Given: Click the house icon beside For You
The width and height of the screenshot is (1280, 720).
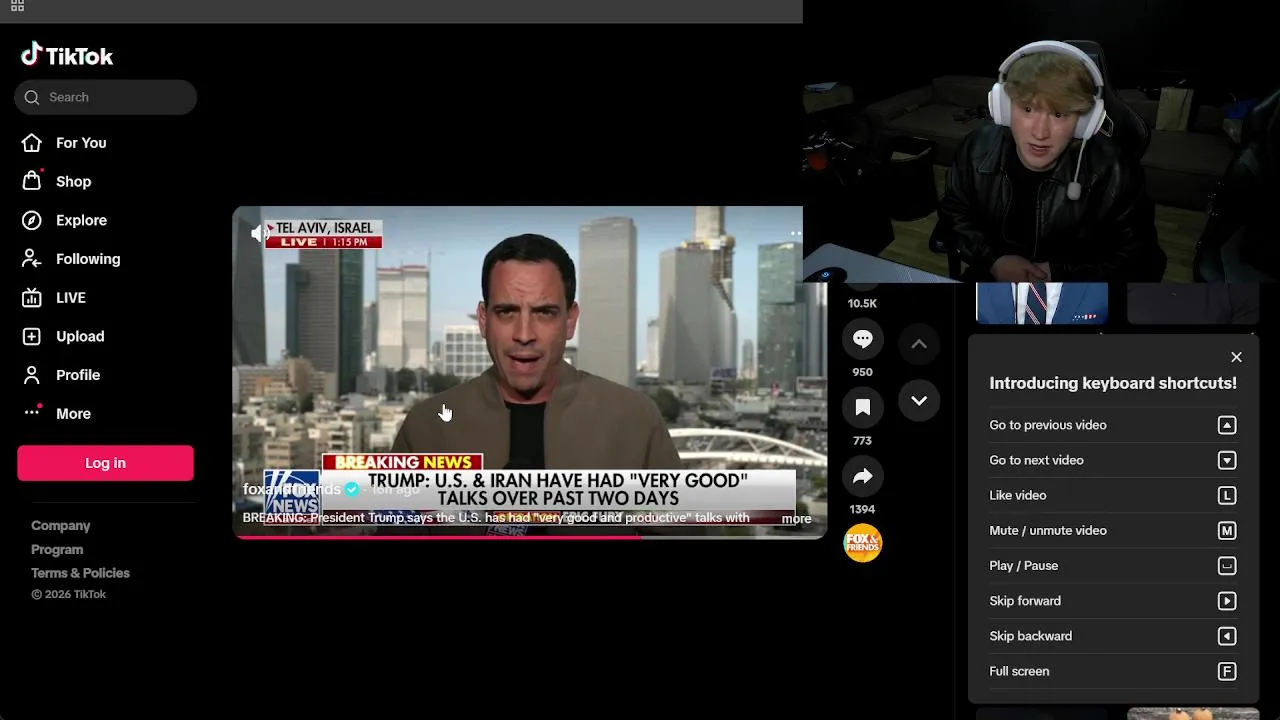Looking at the screenshot, I should click(32, 142).
